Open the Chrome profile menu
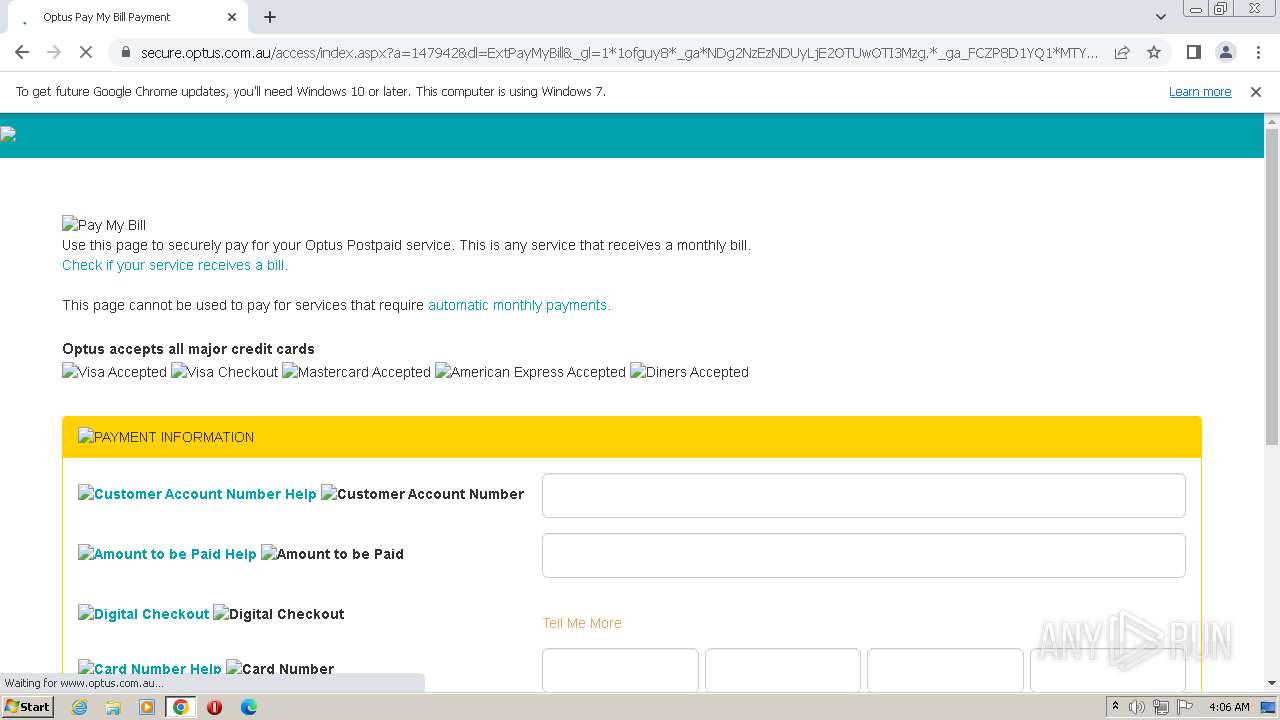The image size is (1280, 720). [1225, 52]
